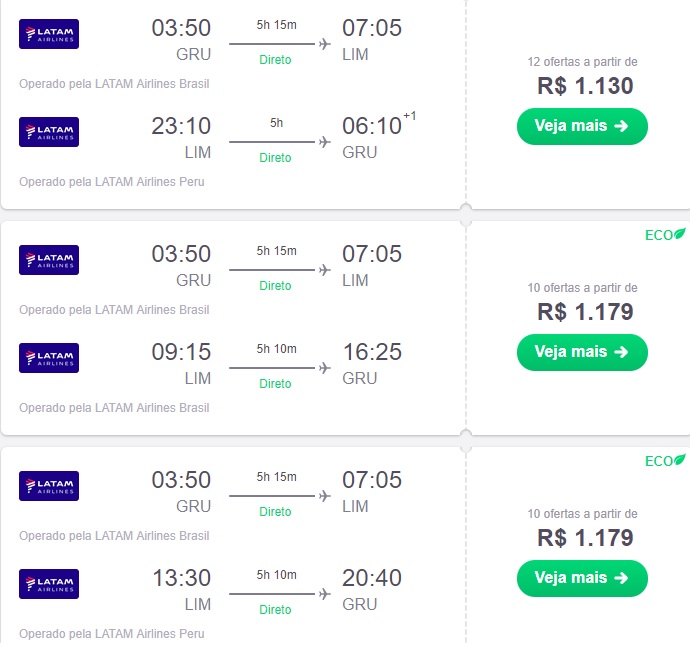Click the LATAM logo beside the 09:15 departure
Viewport: 690px width, 648px height.
[x=49, y=358]
